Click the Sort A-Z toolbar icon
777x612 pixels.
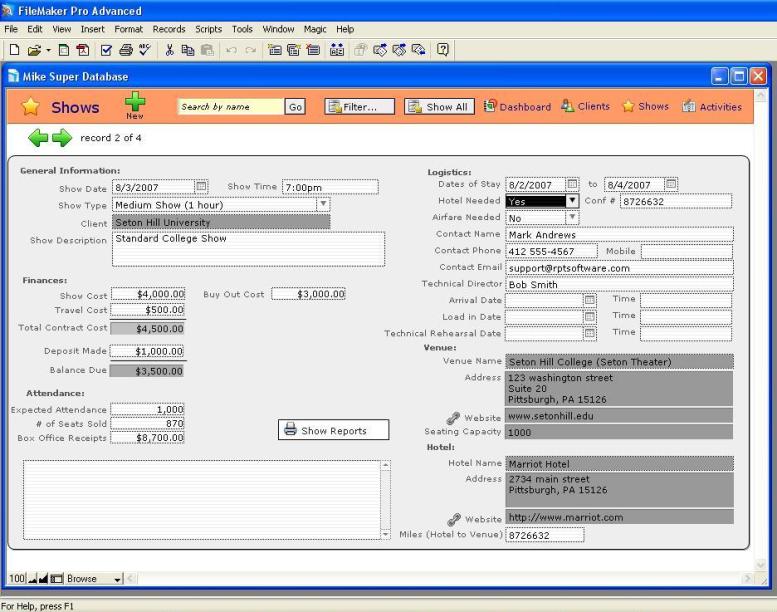[337, 50]
